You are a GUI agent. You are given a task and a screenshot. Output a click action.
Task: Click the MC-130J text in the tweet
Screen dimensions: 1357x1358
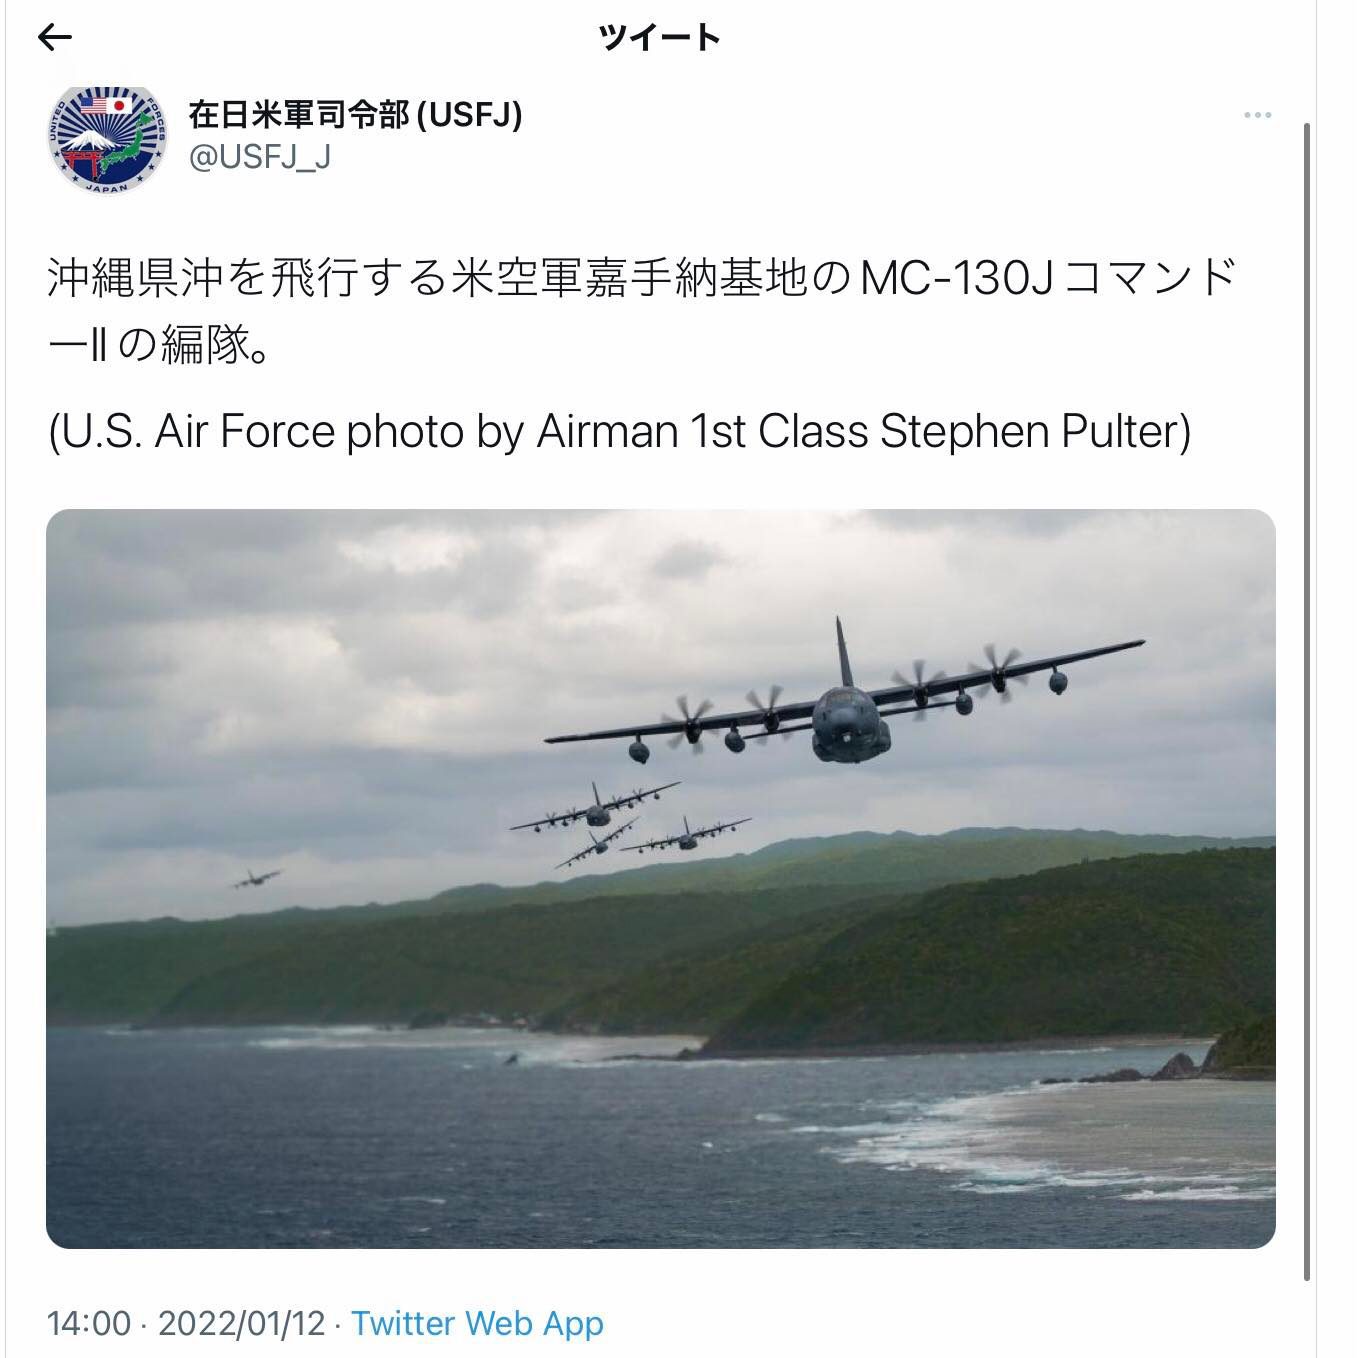[x=957, y=279]
